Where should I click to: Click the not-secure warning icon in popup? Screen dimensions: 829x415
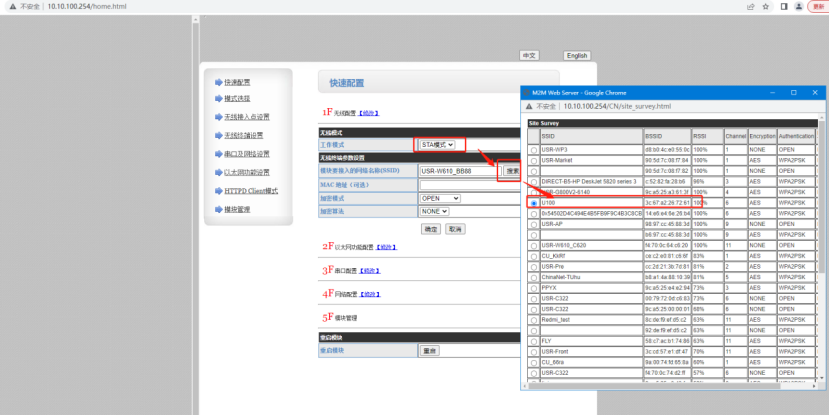[530, 105]
